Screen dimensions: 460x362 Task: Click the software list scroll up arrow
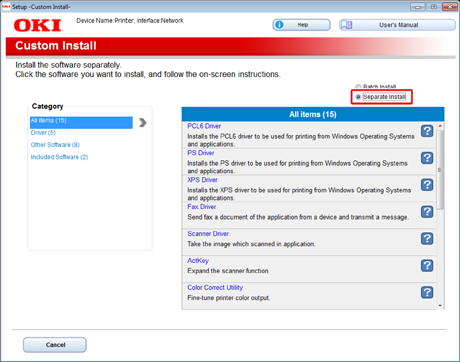tap(440, 126)
